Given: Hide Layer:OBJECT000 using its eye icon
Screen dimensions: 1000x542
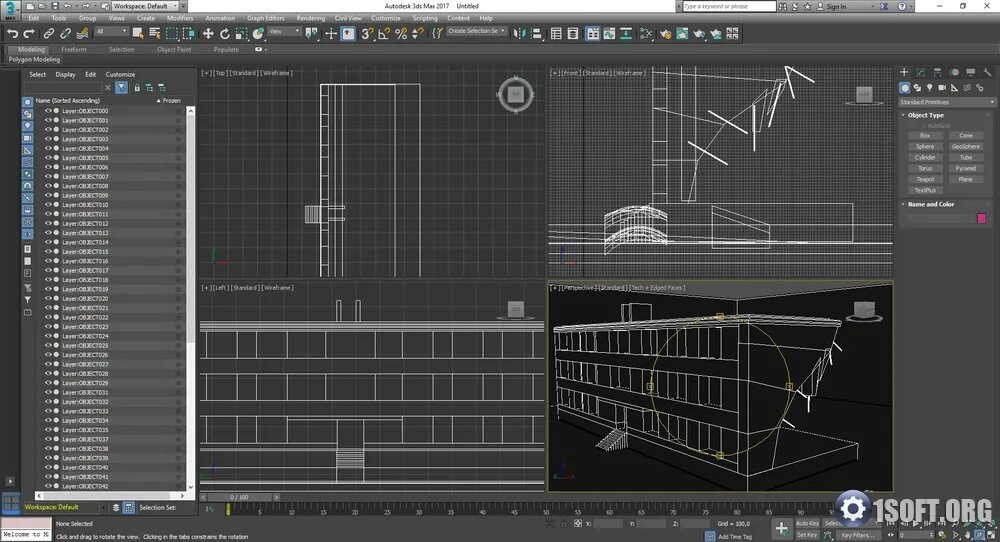Looking at the screenshot, I should pyautogui.click(x=48, y=111).
